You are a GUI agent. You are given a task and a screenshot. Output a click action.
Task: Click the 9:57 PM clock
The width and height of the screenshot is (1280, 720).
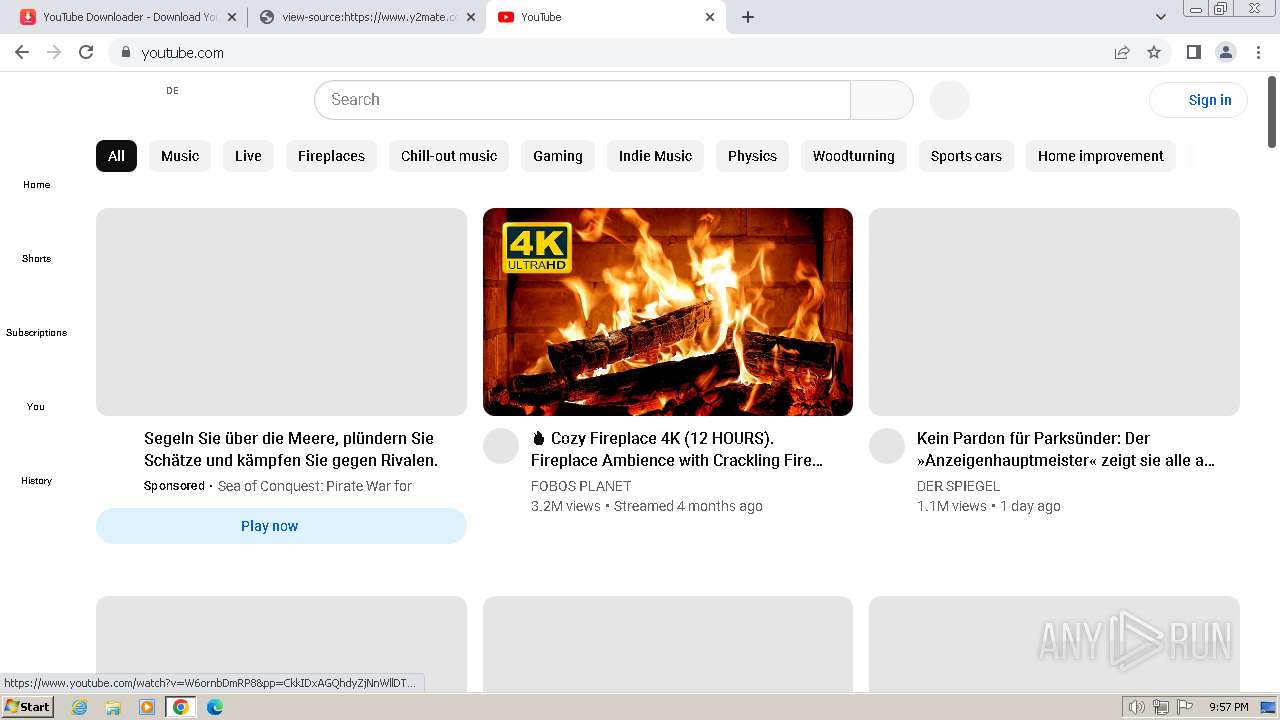1229,707
